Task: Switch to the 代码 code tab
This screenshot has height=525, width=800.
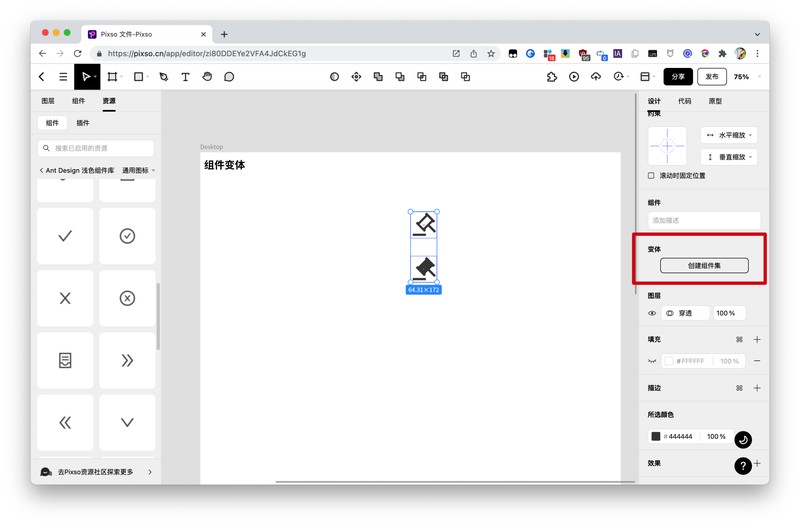Action: (x=685, y=101)
